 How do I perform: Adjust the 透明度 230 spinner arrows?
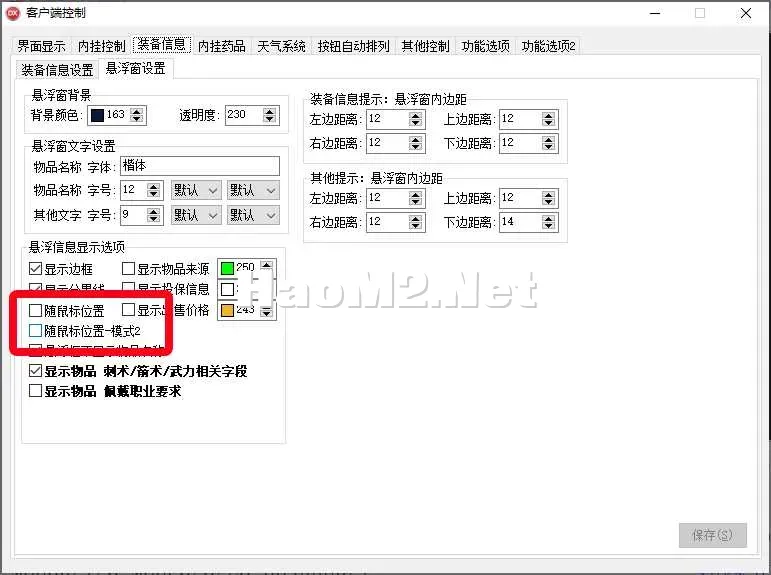269,115
